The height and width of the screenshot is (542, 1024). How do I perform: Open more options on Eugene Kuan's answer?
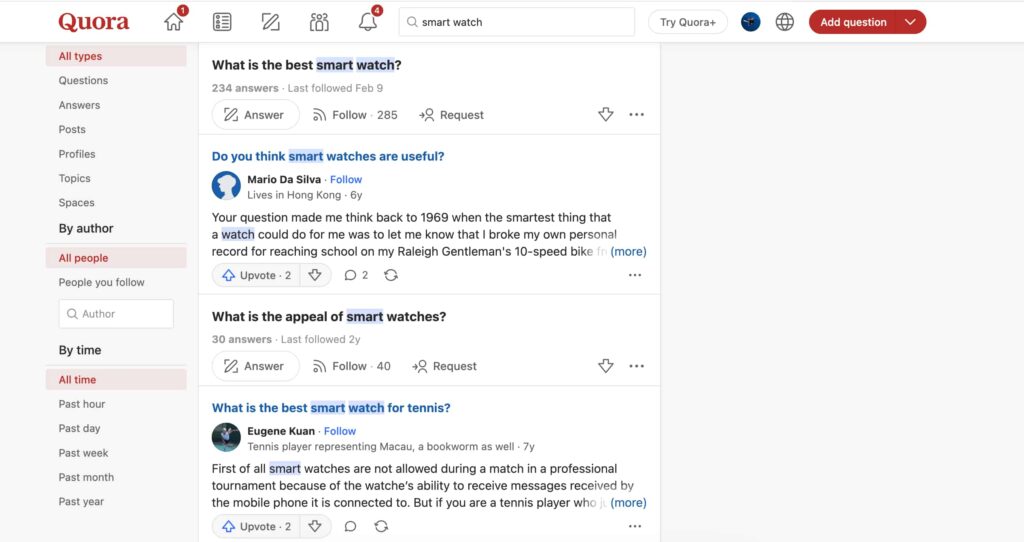(x=635, y=526)
